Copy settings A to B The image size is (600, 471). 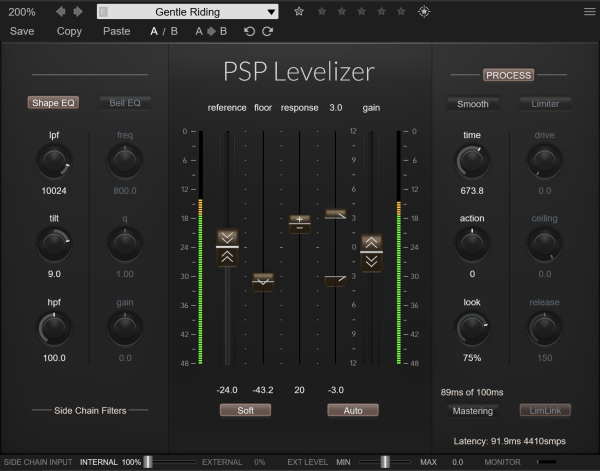coord(211,31)
